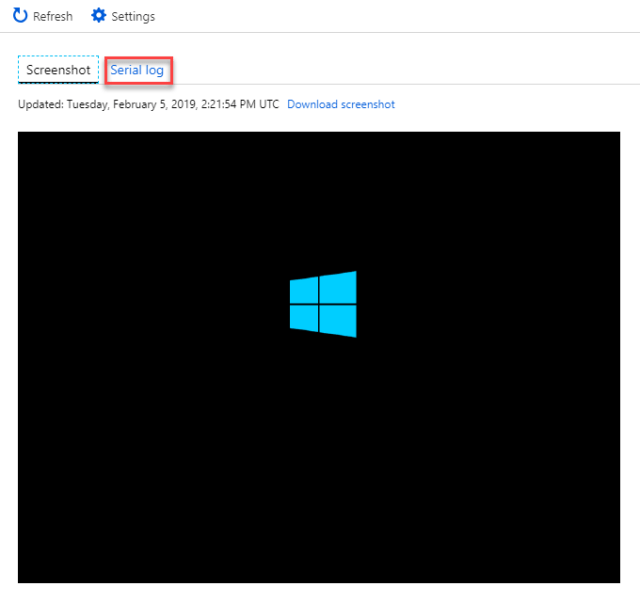Switch to the Screenshot tab
The height and width of the screenshot is (602, 640).
point(58,70)
